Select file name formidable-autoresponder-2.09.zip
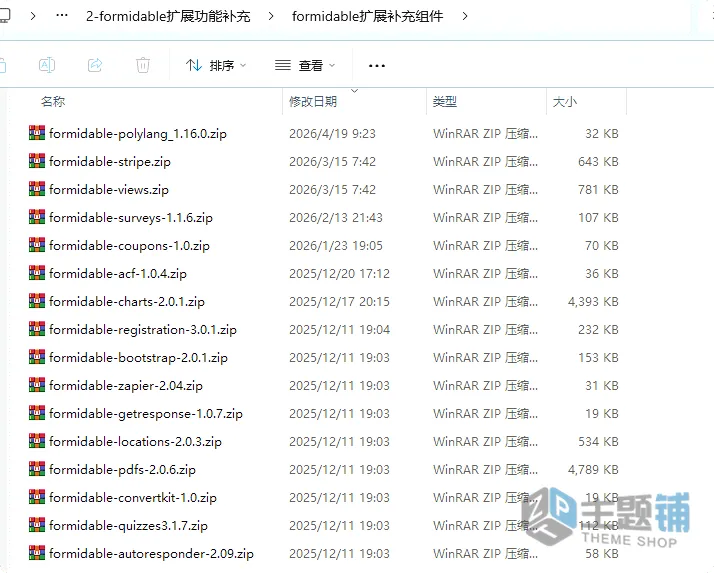 click(x=151, y=554)
